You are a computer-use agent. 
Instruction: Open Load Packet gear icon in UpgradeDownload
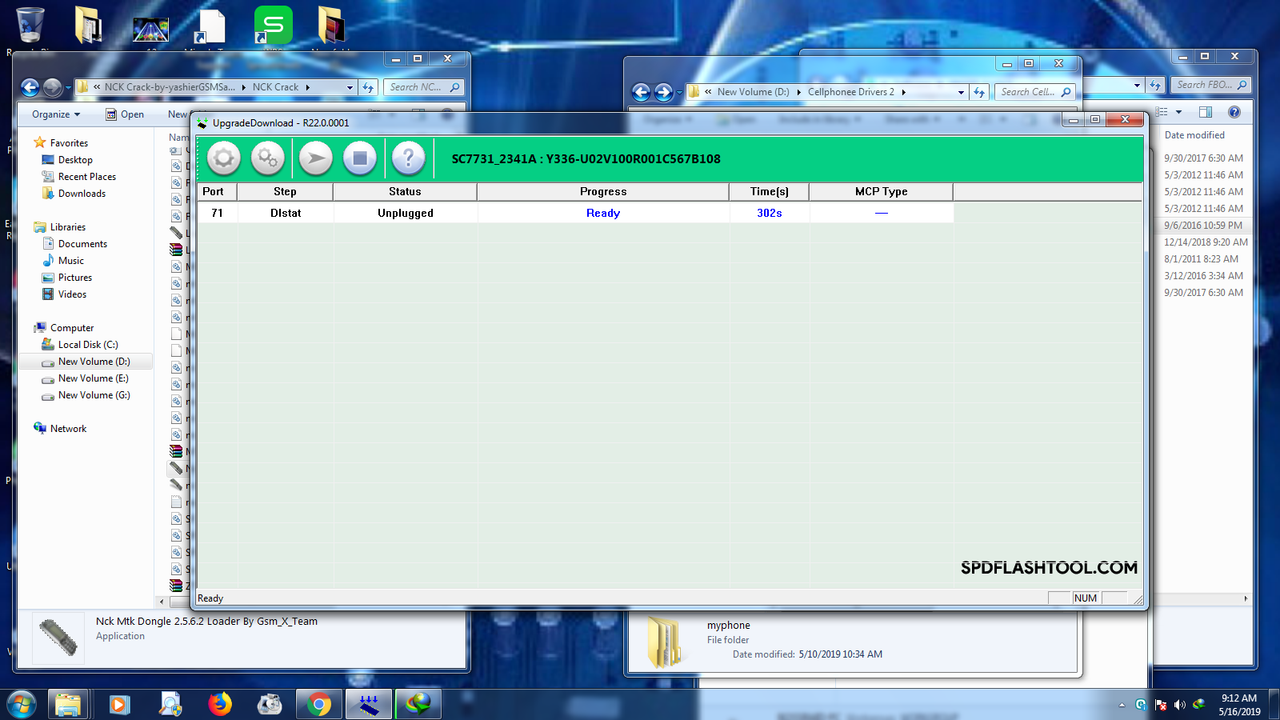[x=223, y=158]
